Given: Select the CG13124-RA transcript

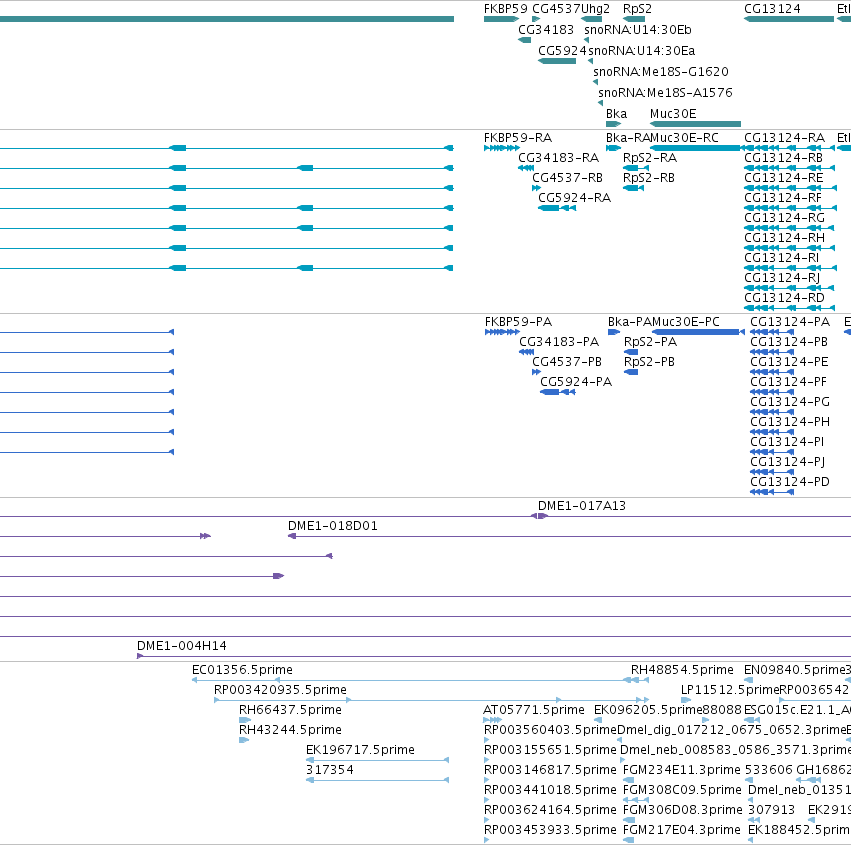Looking at the screenshot, I should (x=789, y=148).
